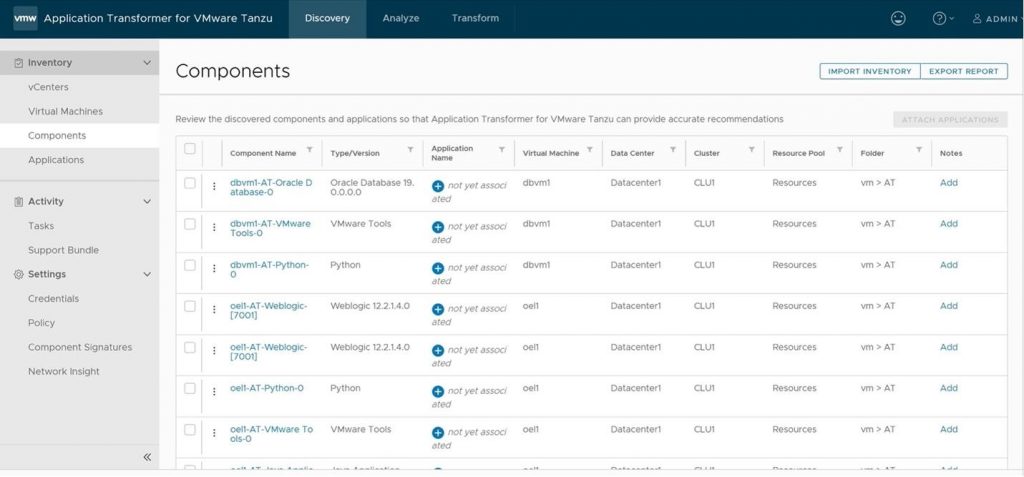Viewport: 1024px width, 477px height.
Task: Click the feedback smiley face icon
Action: pyautogui.click(x=899, y=18)
